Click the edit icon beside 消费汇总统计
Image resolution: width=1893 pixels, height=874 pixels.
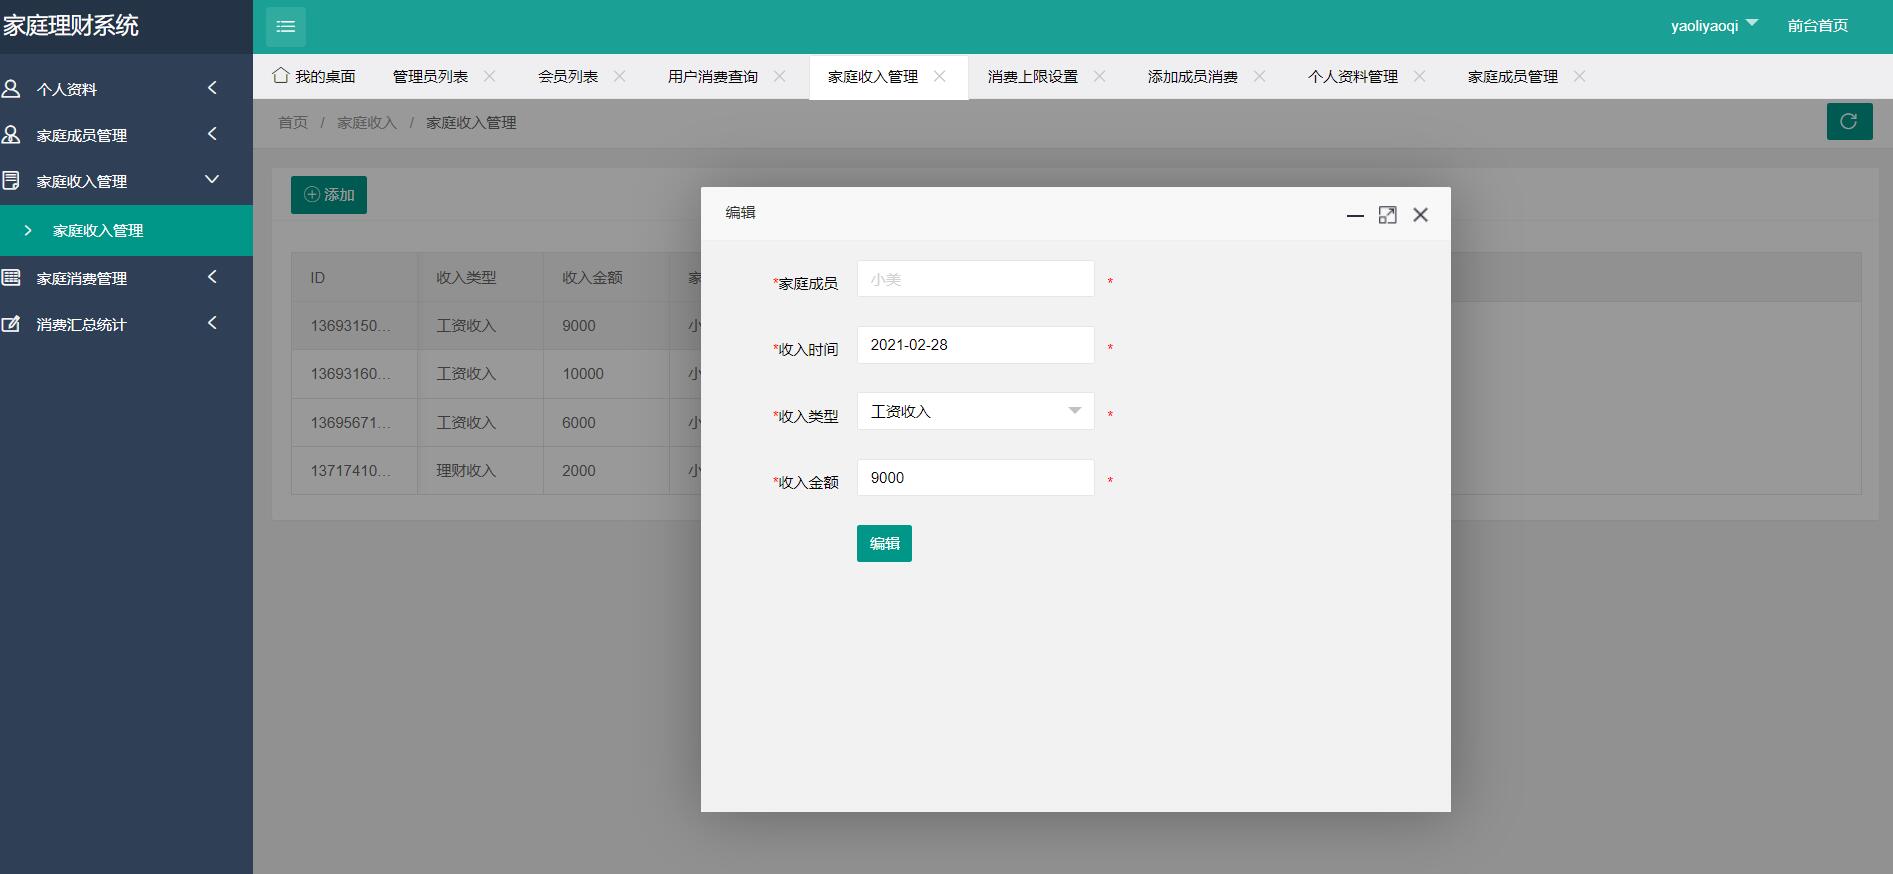11,324
